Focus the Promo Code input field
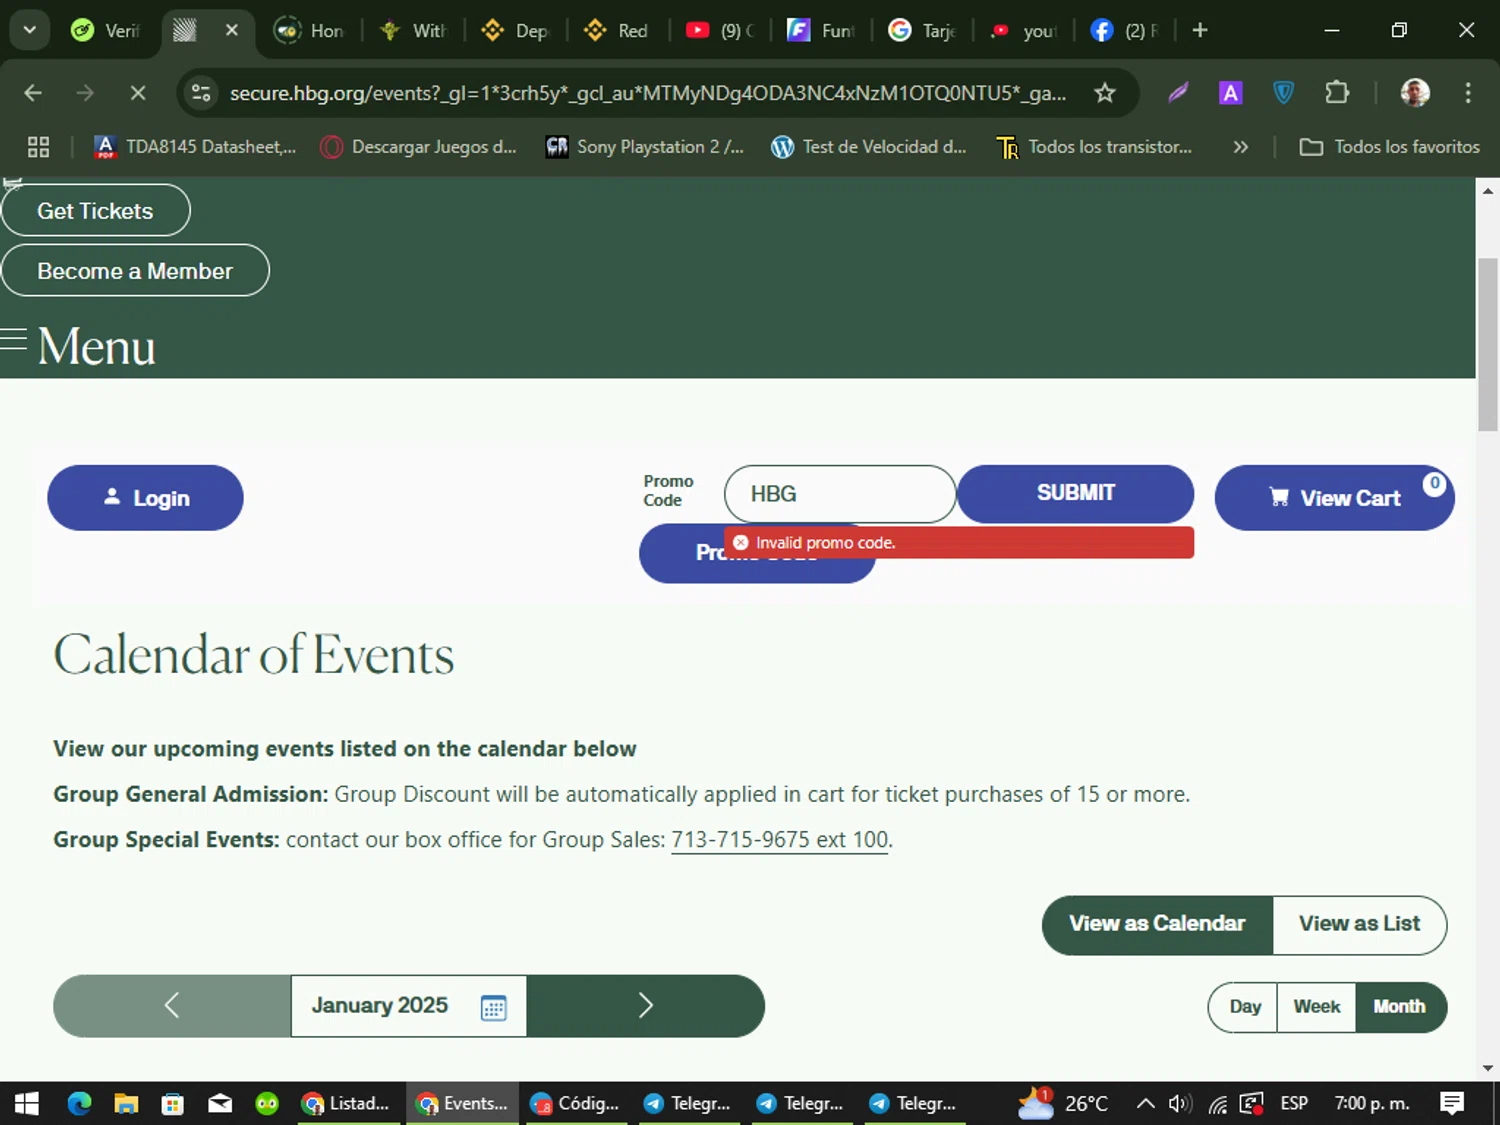 tap(840, 494)
